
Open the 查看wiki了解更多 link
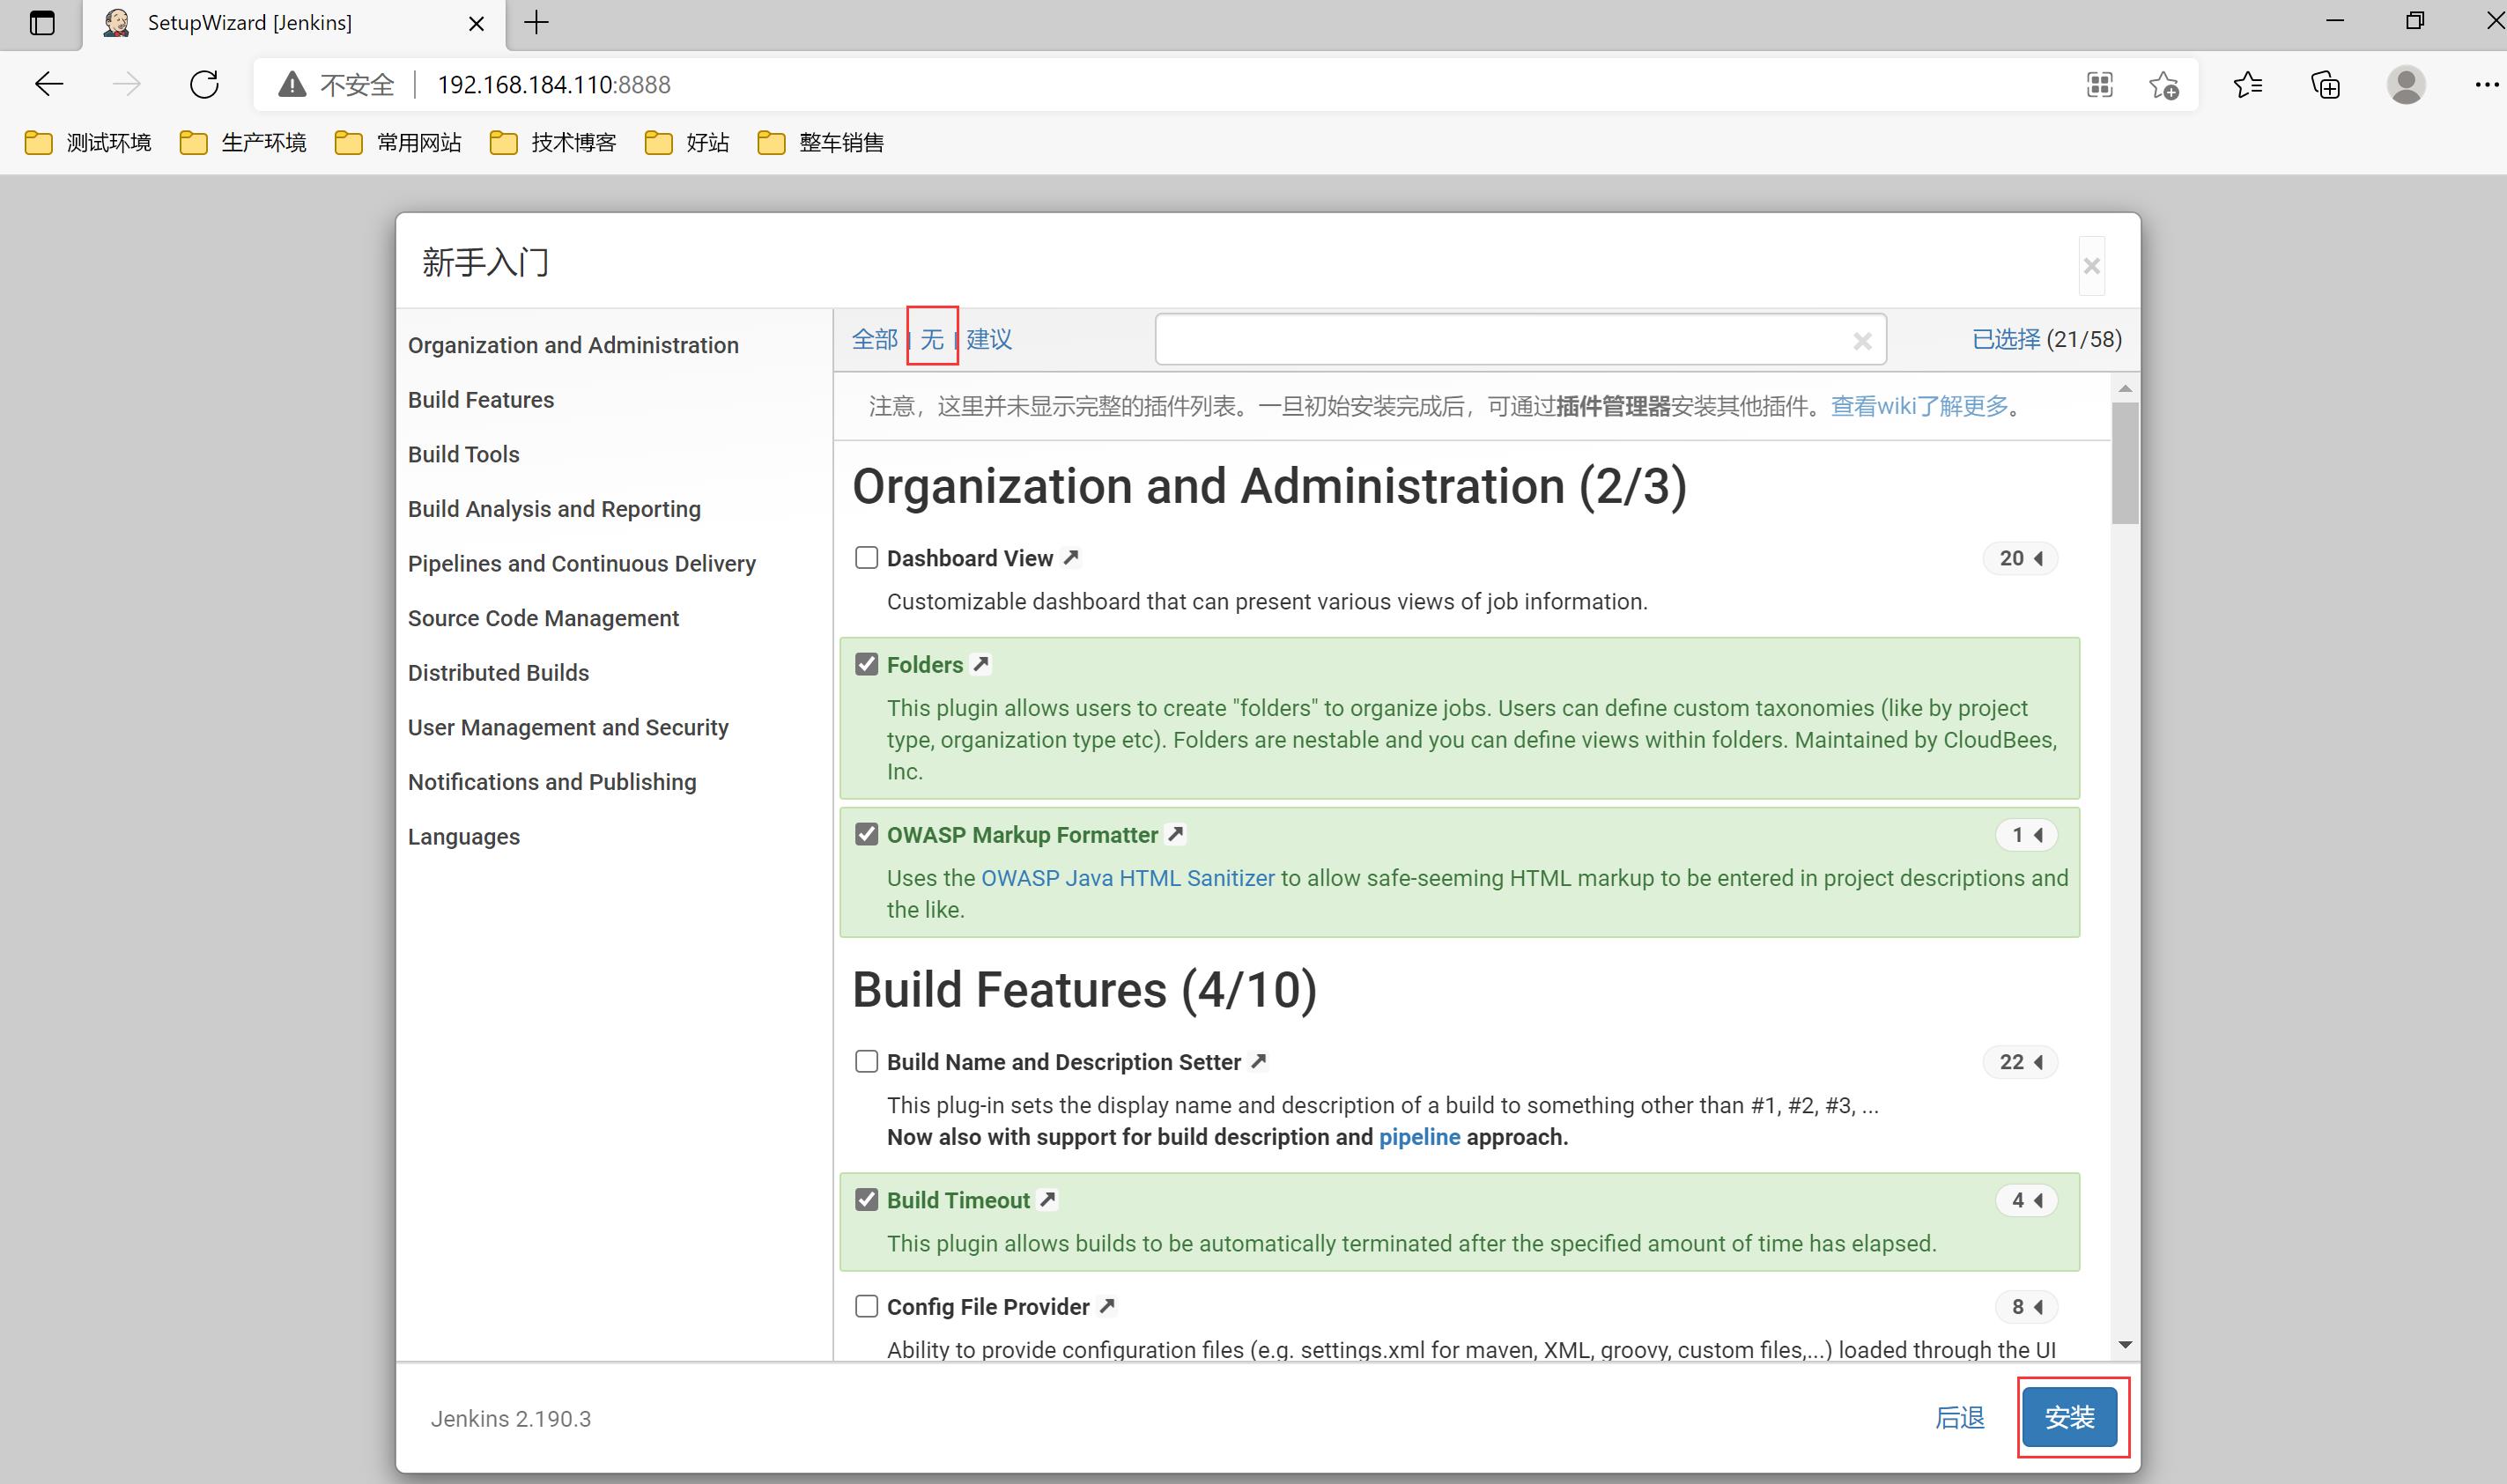point(1919,406)
